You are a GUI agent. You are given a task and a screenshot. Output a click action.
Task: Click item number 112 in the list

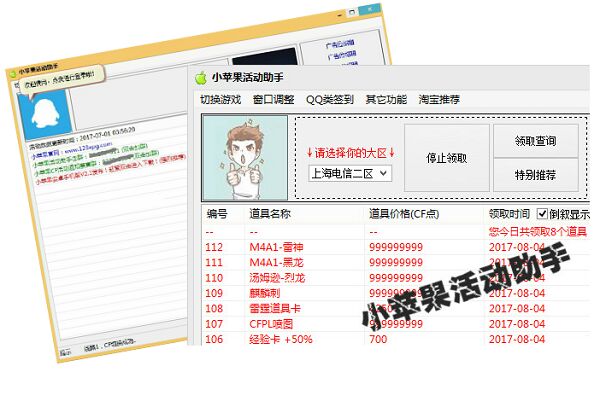click(214, 247)
